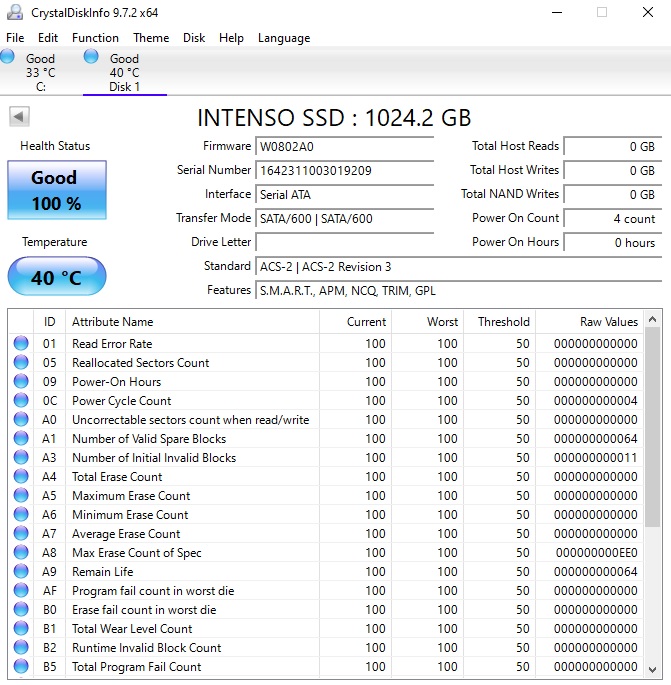
Task: Click the Good 100 % health status button
Action: click(x=56, y=190)
